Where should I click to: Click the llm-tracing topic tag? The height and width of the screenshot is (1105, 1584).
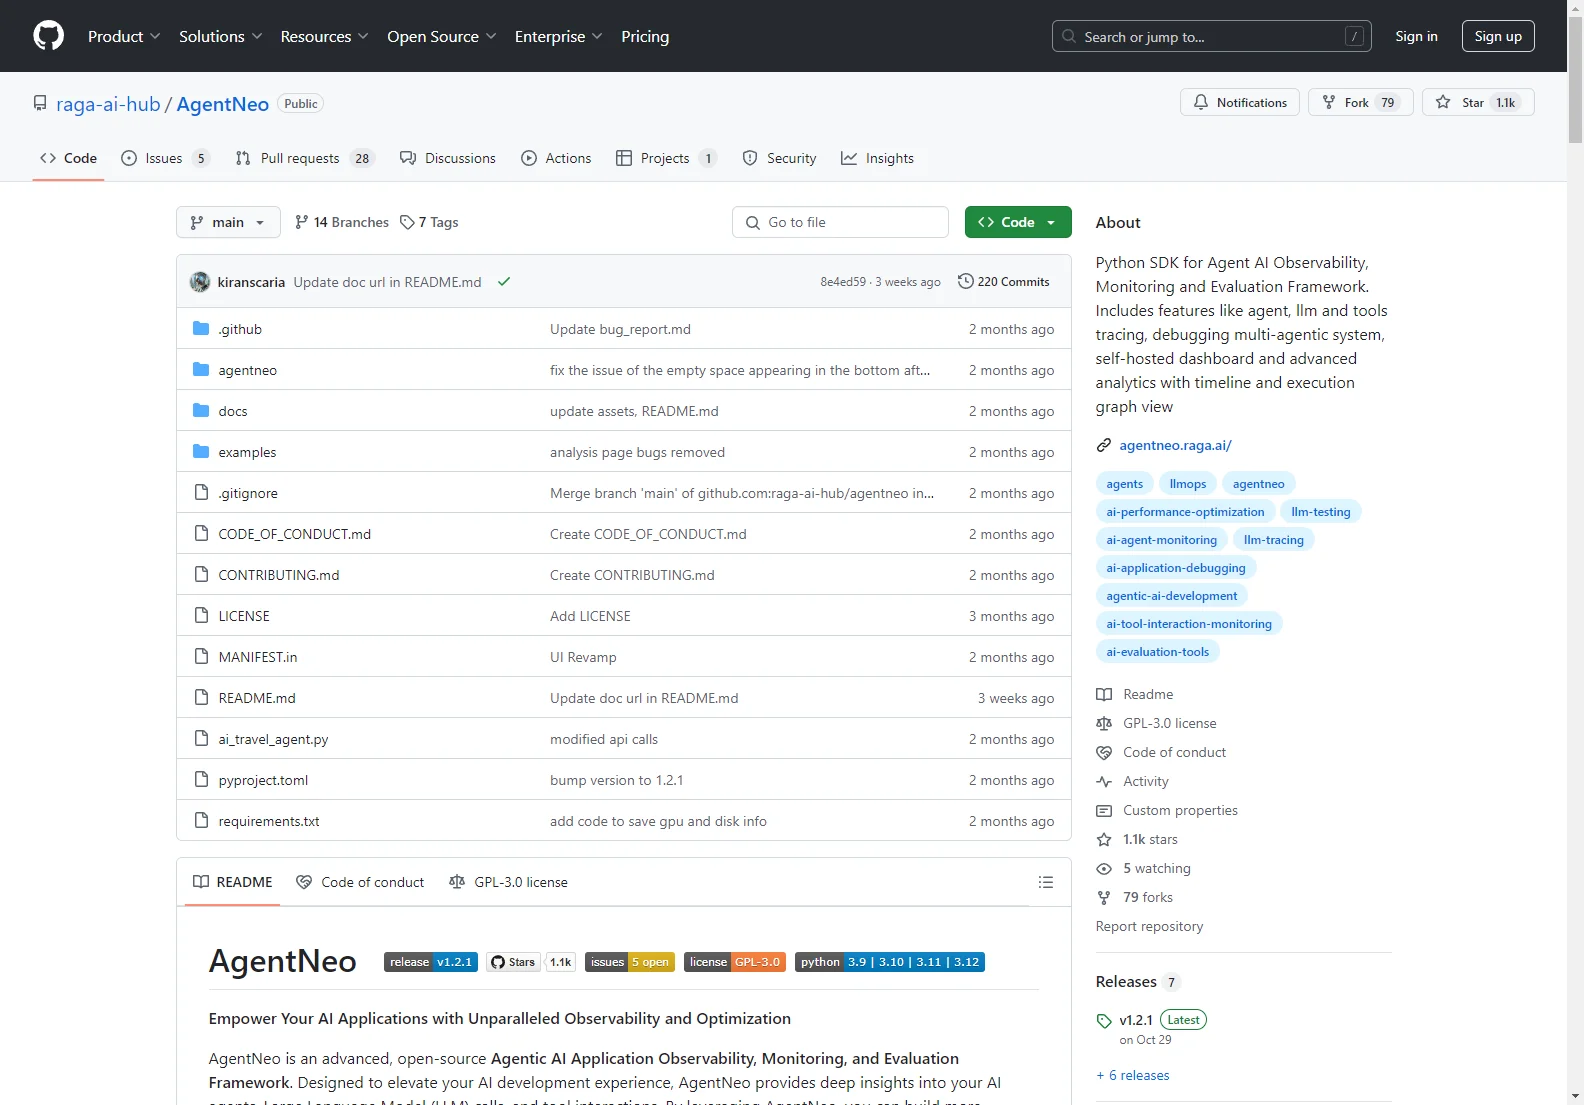tap(1273, 539)
